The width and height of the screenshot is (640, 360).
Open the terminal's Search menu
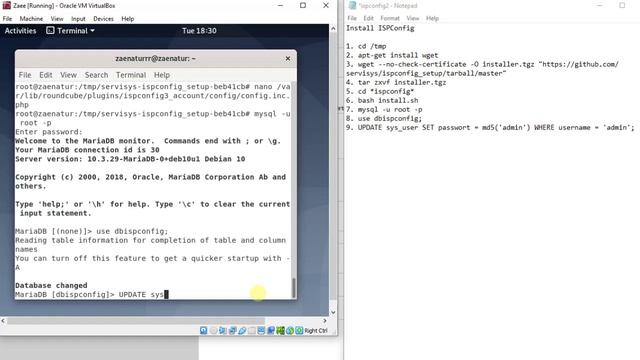pos(96,75)
